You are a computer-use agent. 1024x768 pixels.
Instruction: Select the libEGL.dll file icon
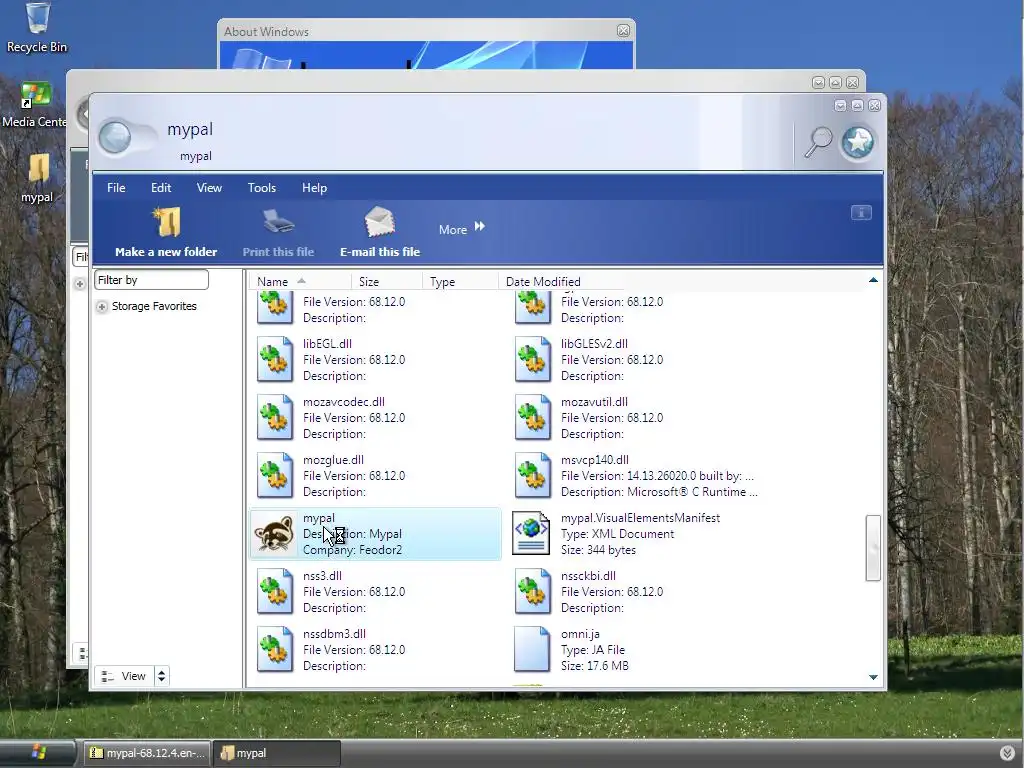274,359
